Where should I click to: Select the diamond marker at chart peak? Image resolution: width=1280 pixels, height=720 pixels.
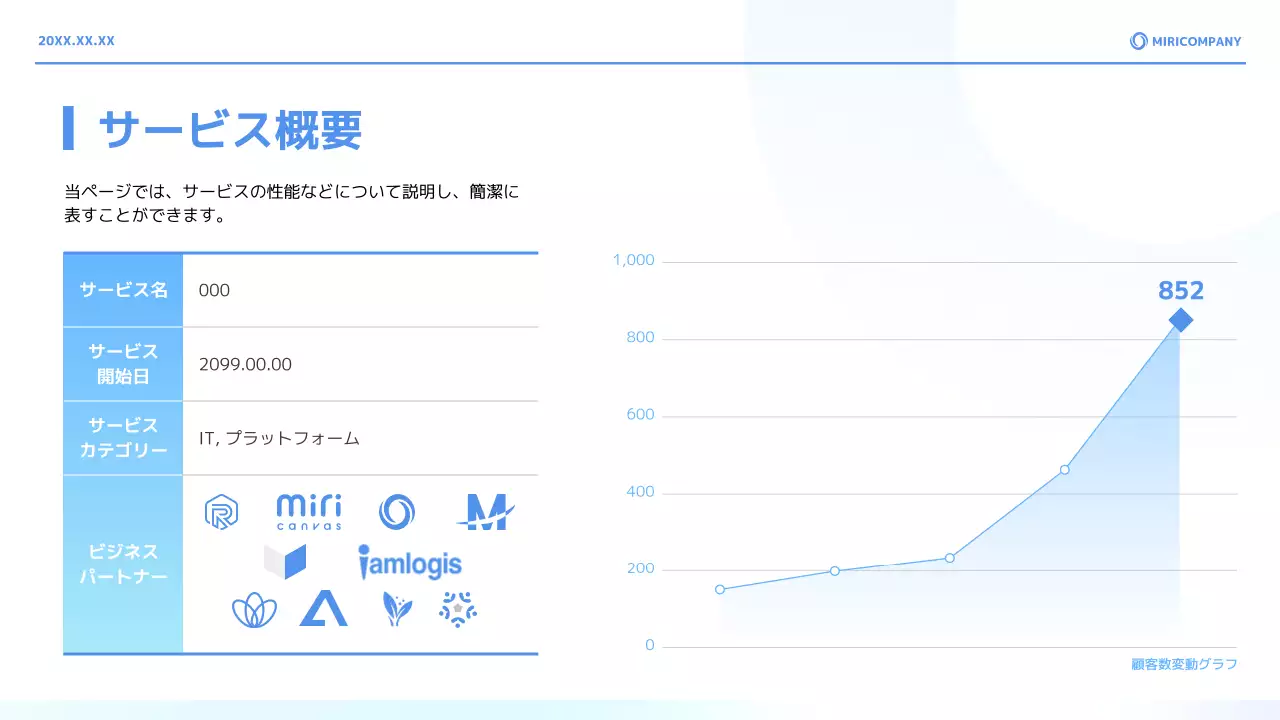(1180, 320)
